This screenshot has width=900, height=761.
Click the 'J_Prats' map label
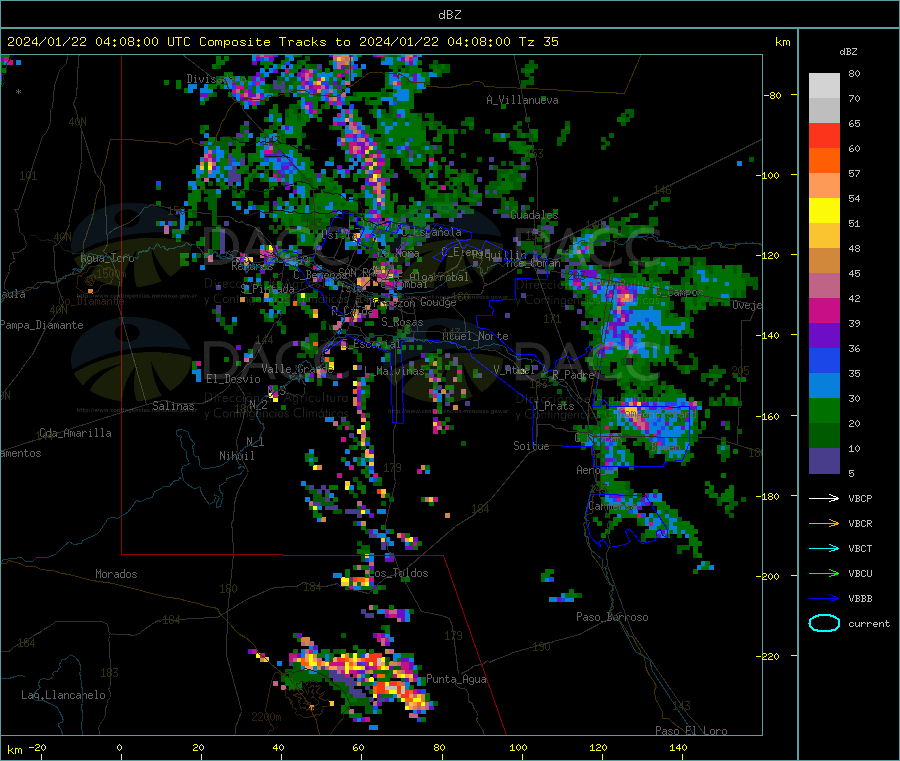(x=554, y=406)
